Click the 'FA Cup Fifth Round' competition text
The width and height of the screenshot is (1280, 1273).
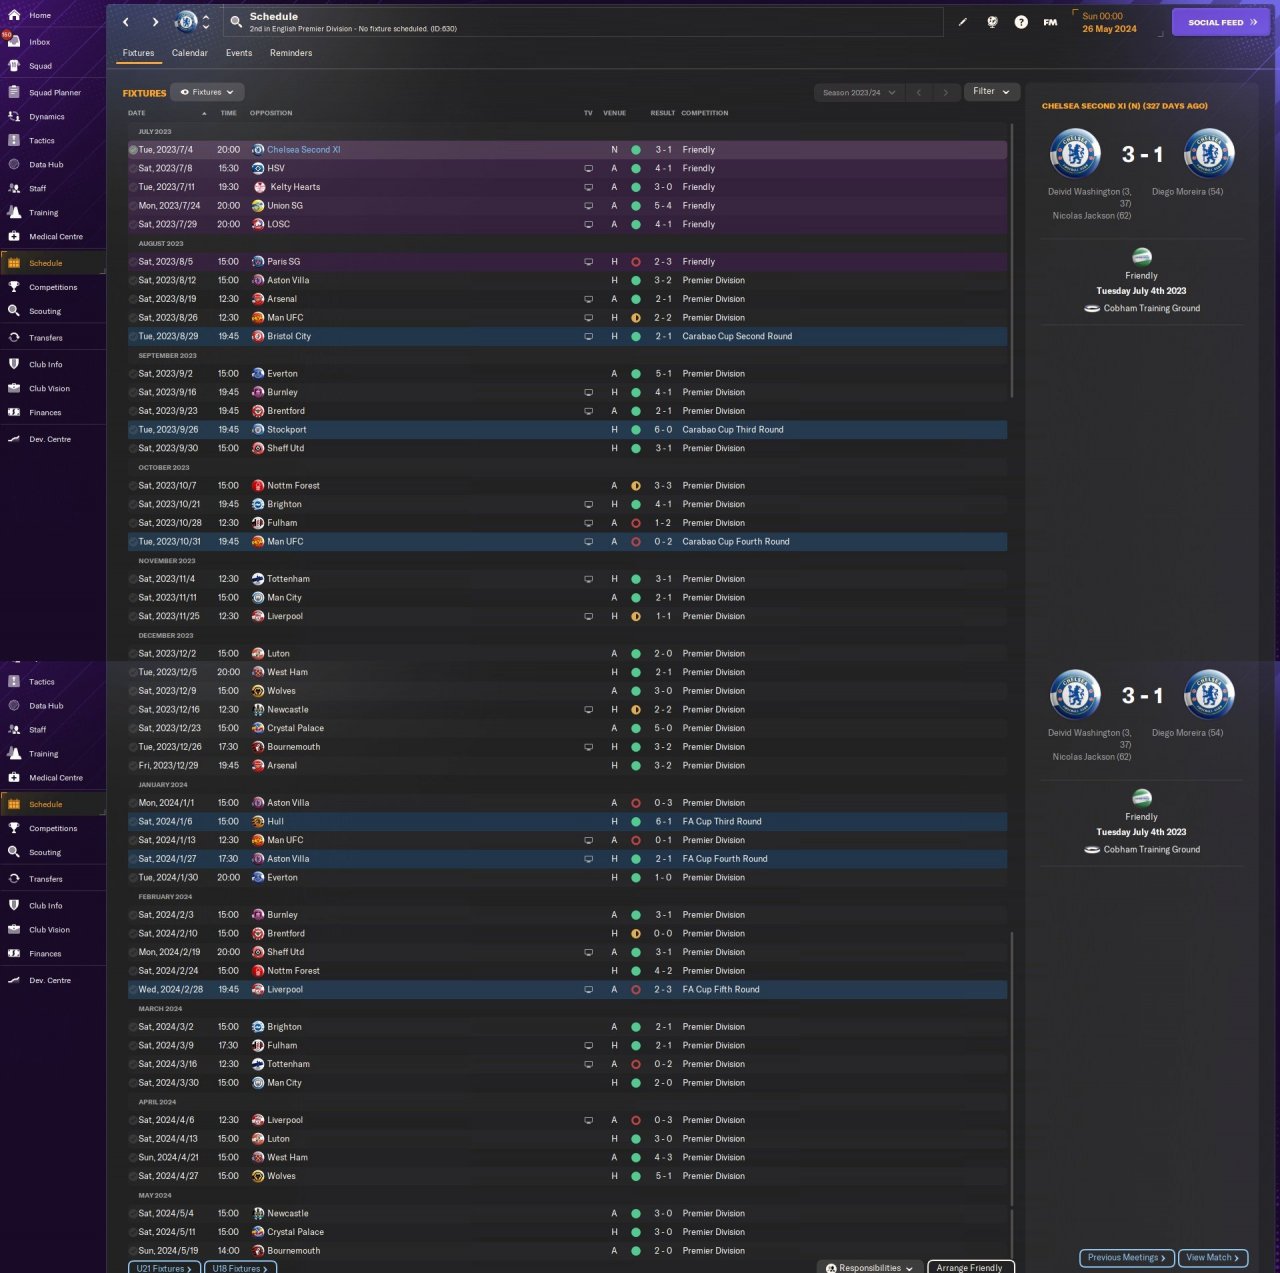click(x=721, y=990)
